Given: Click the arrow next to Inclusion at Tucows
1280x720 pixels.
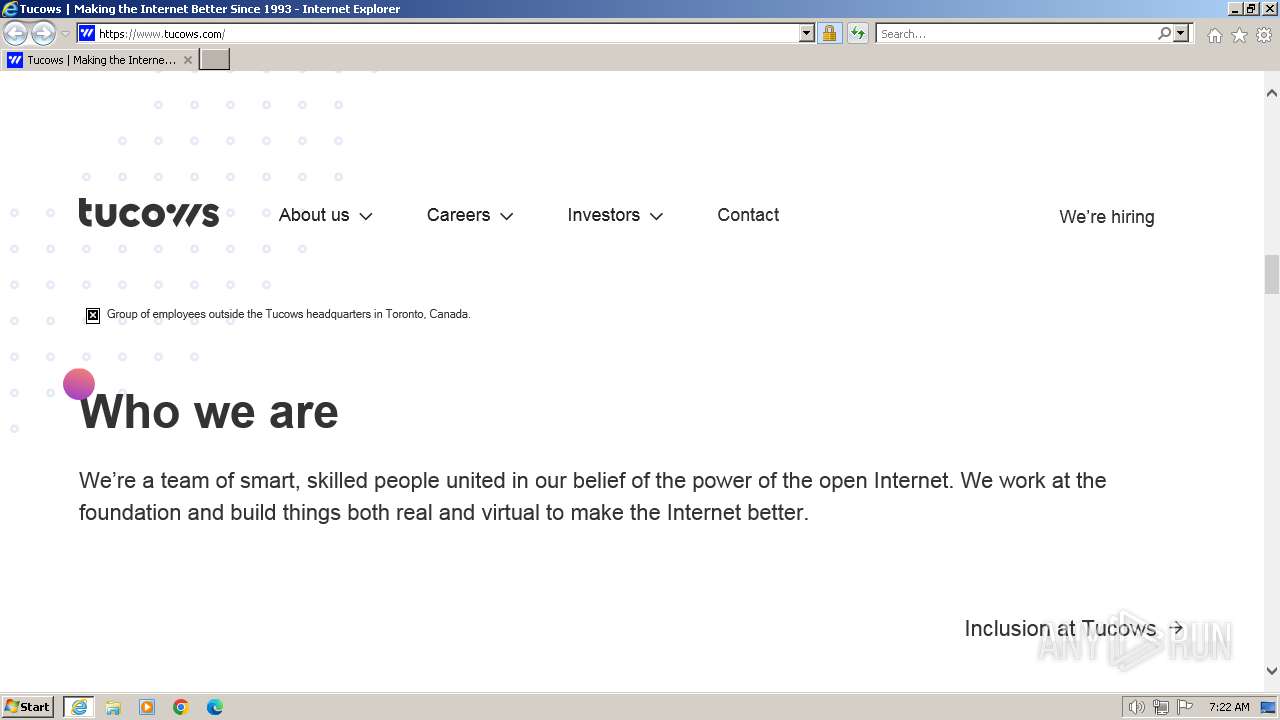Looking at the screenshot, I should [1176, 628].
